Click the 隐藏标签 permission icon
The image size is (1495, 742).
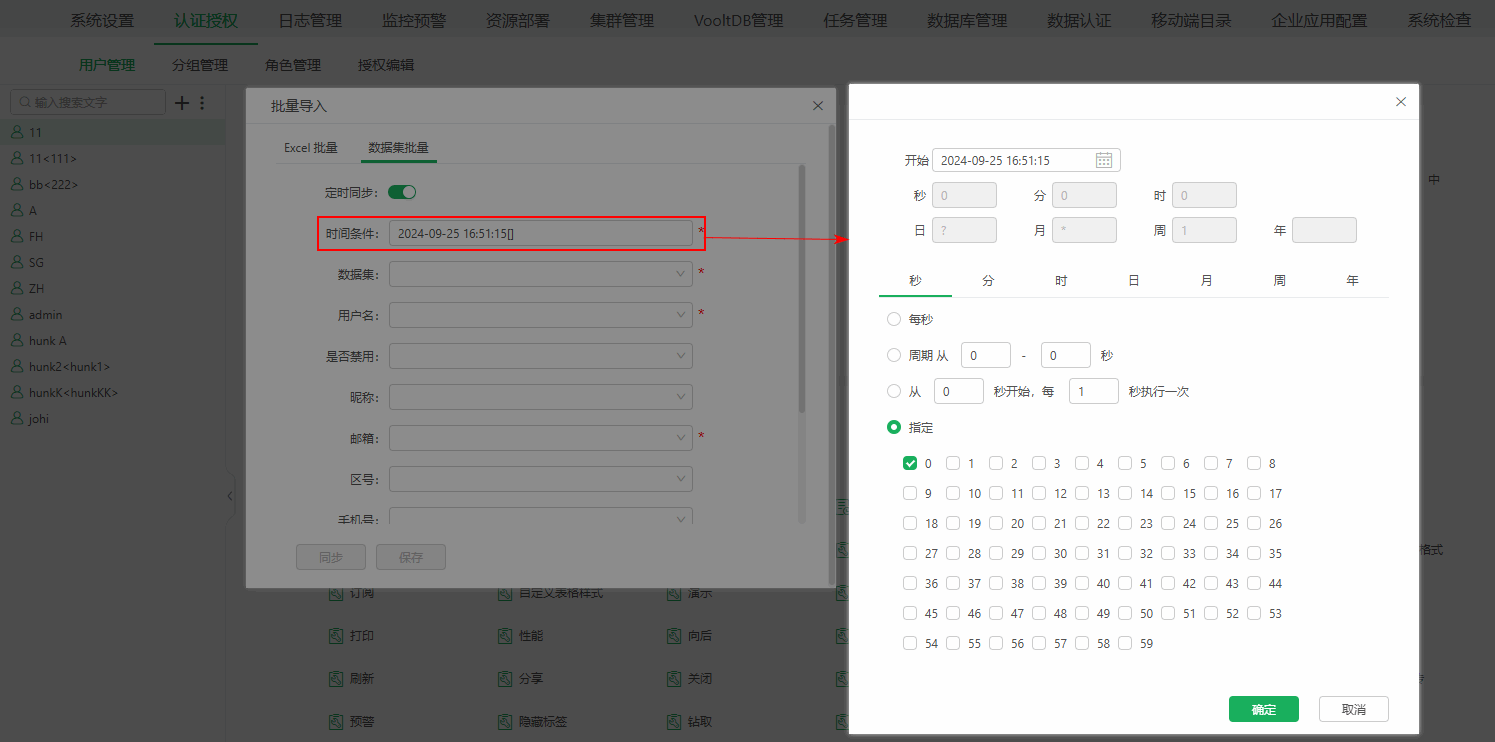506,721
